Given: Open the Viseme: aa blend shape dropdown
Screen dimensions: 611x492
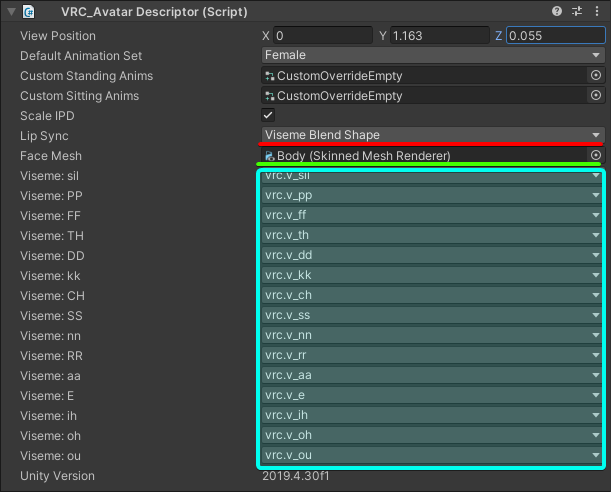Looking at the screenshot, I should point(431,375).
